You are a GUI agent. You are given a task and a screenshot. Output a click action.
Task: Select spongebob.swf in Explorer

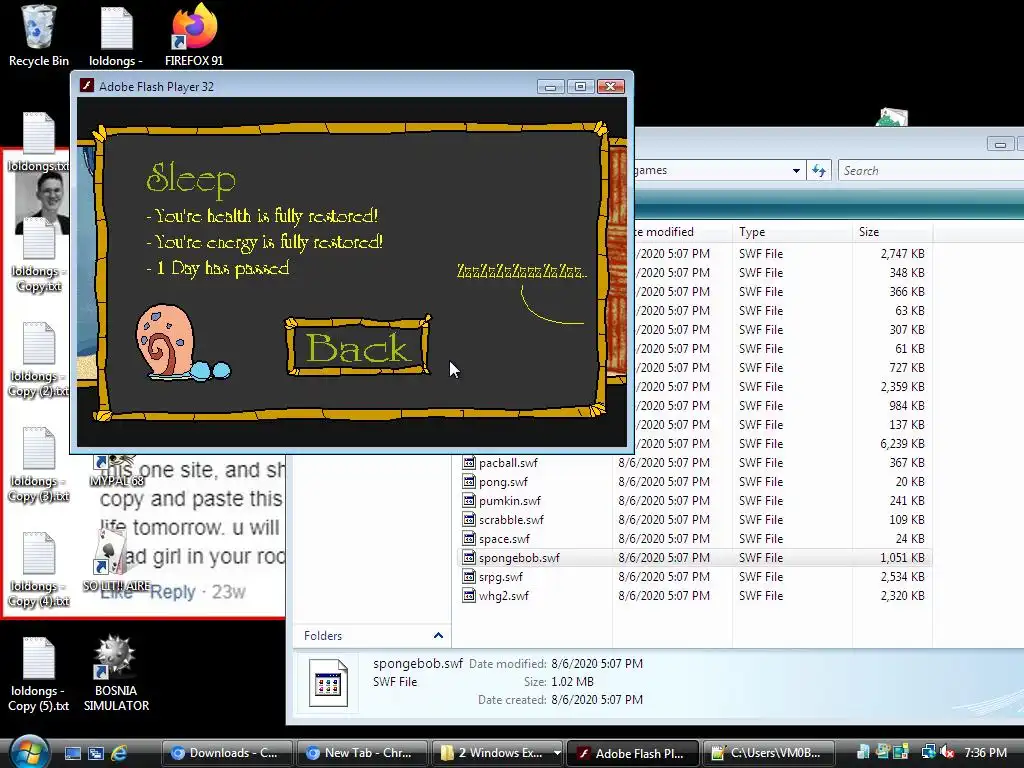point(519,558)
